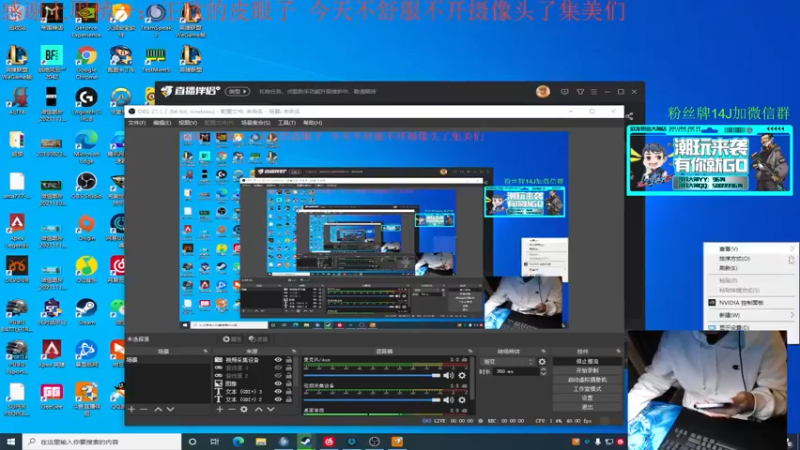
Task: Select the Apex Legends desktop icon
Action: click(x=17, y=231)
